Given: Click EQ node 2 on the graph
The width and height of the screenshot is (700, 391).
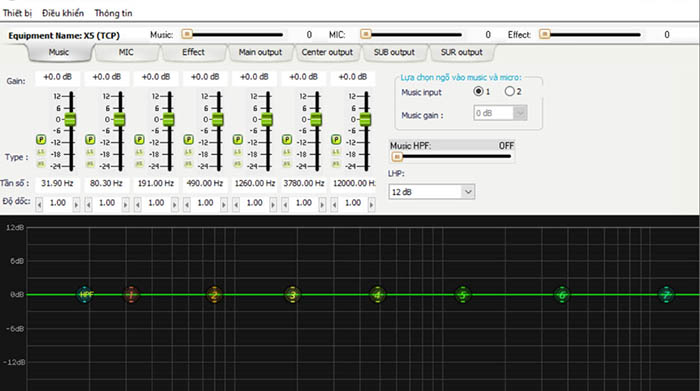Looking at the screenshot, I should coord(214,295).
